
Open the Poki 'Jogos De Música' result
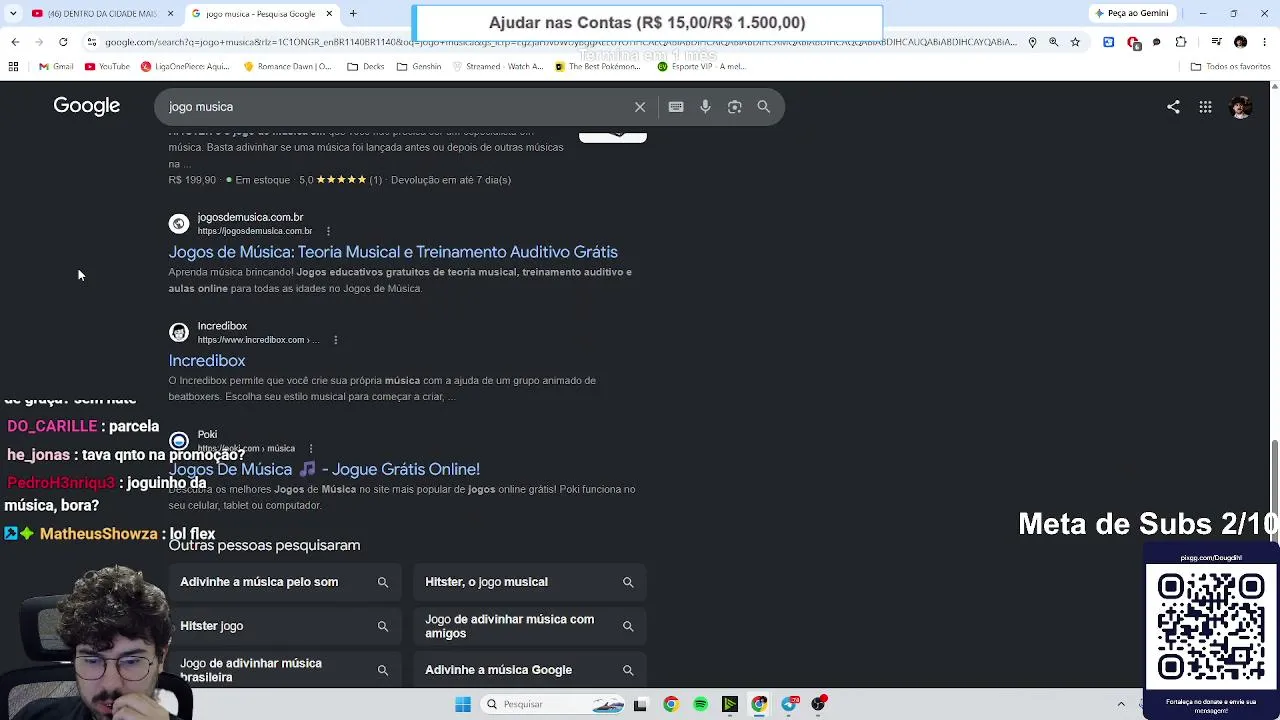[324, 469]
